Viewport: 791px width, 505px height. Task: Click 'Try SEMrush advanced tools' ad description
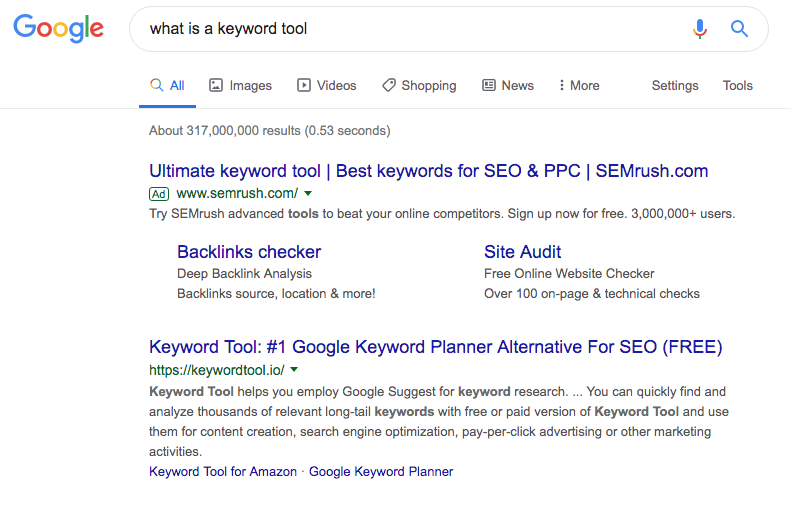coord(442,214)
